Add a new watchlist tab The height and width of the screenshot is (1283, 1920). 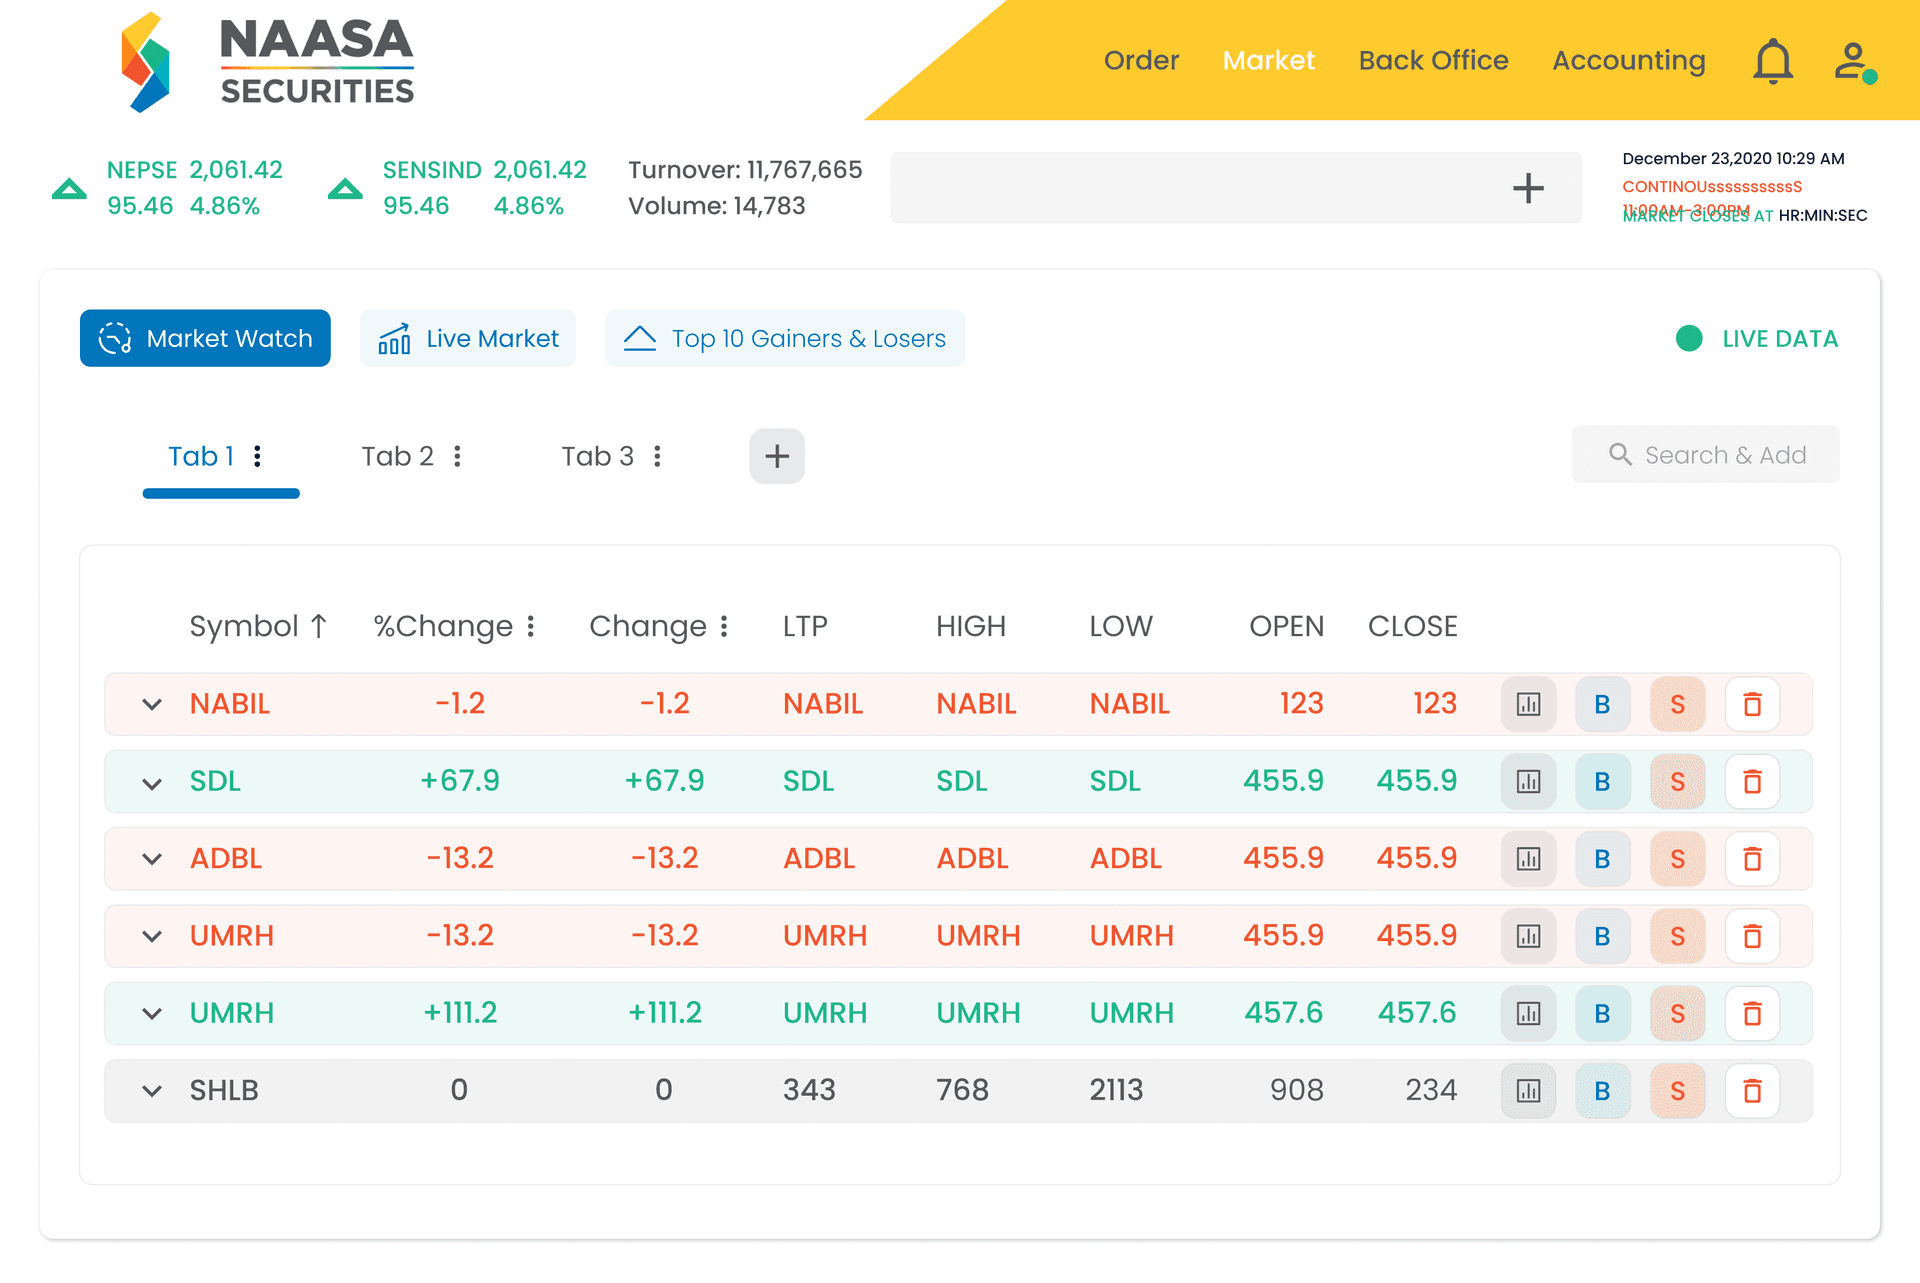pos(777,456)
